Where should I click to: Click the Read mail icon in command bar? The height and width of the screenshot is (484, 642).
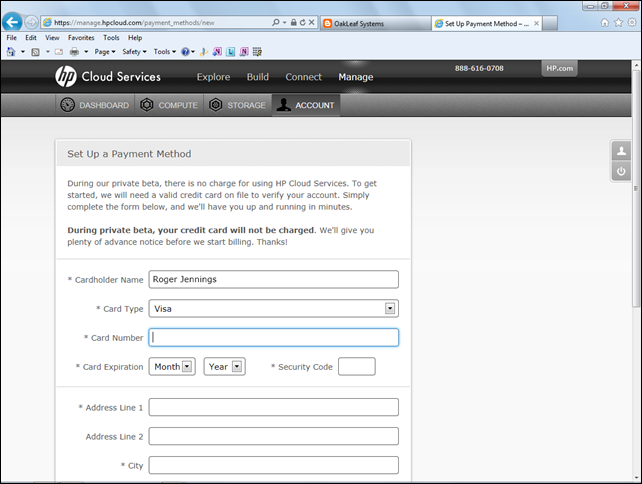(x=59, y=52)
